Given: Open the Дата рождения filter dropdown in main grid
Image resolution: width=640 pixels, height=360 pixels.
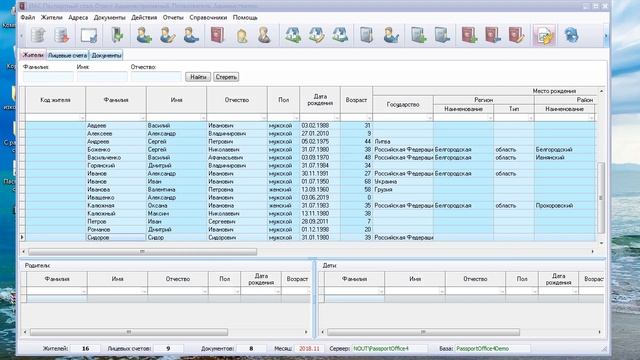Looking at the screenshot, I should click(x=336, y=118).
